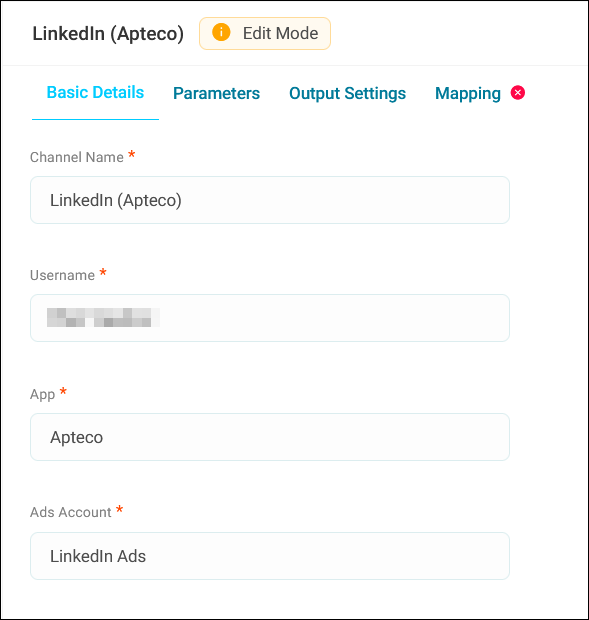Screen dimensions: 589x620
Task: Go to the Output Settings tab
Action: pyautogui.click(x=347, y=93)
